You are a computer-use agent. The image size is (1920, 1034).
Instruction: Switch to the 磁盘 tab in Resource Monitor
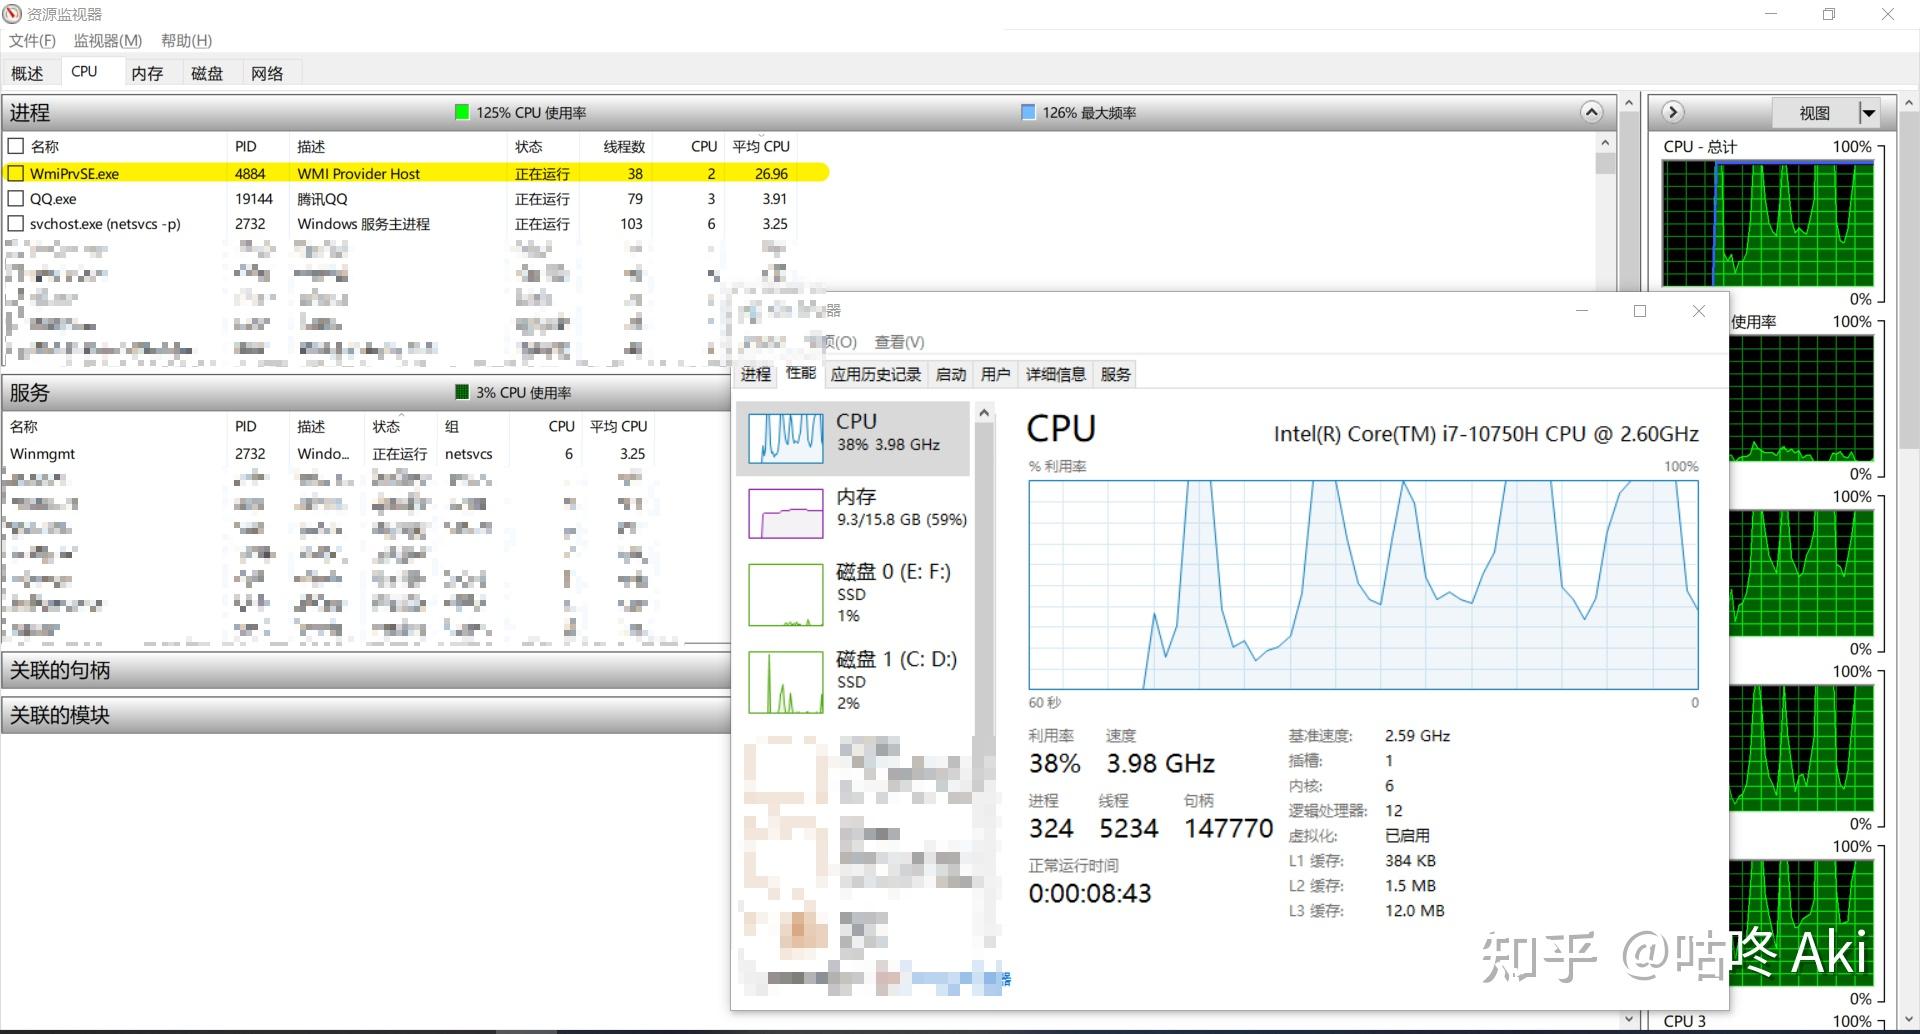click(207, 71)
